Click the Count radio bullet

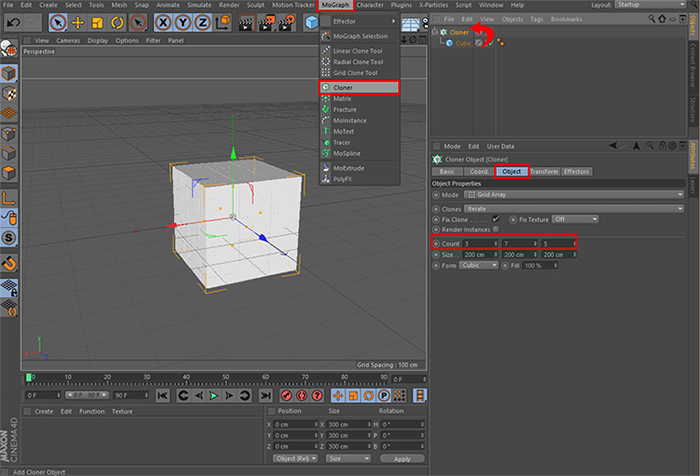click(436, 244)
